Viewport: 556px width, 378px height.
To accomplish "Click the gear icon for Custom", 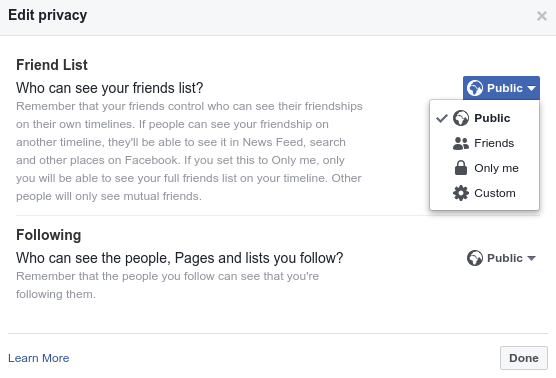I will (461, 193).
